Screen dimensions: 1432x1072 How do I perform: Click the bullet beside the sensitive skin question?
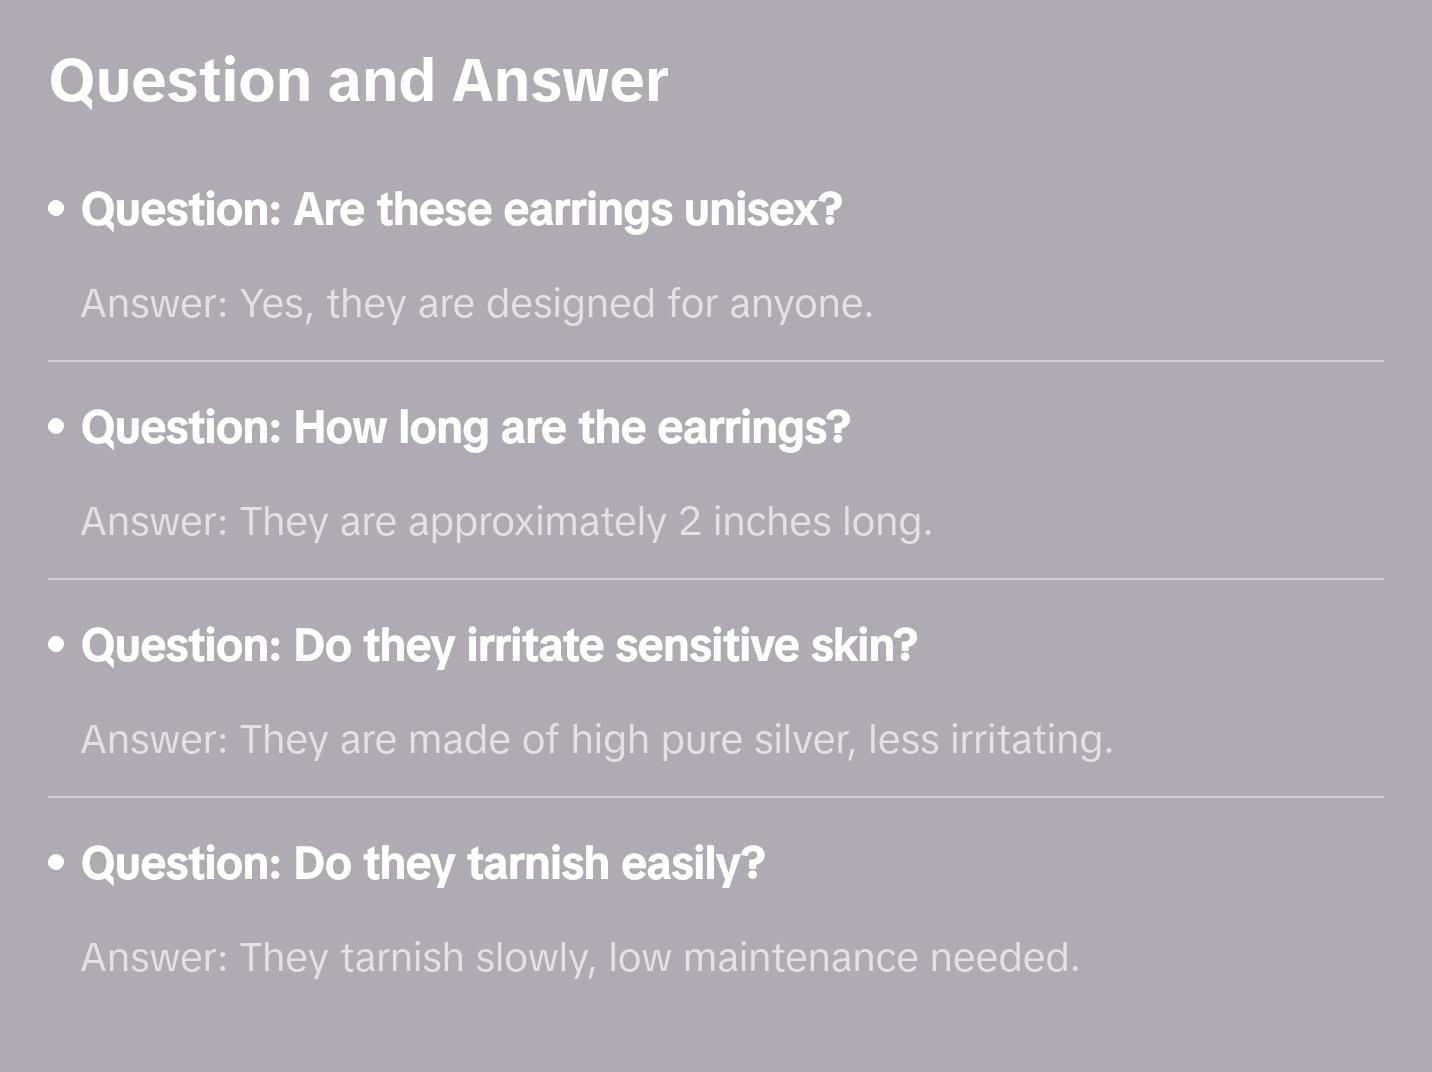click(x=57, y=645)
